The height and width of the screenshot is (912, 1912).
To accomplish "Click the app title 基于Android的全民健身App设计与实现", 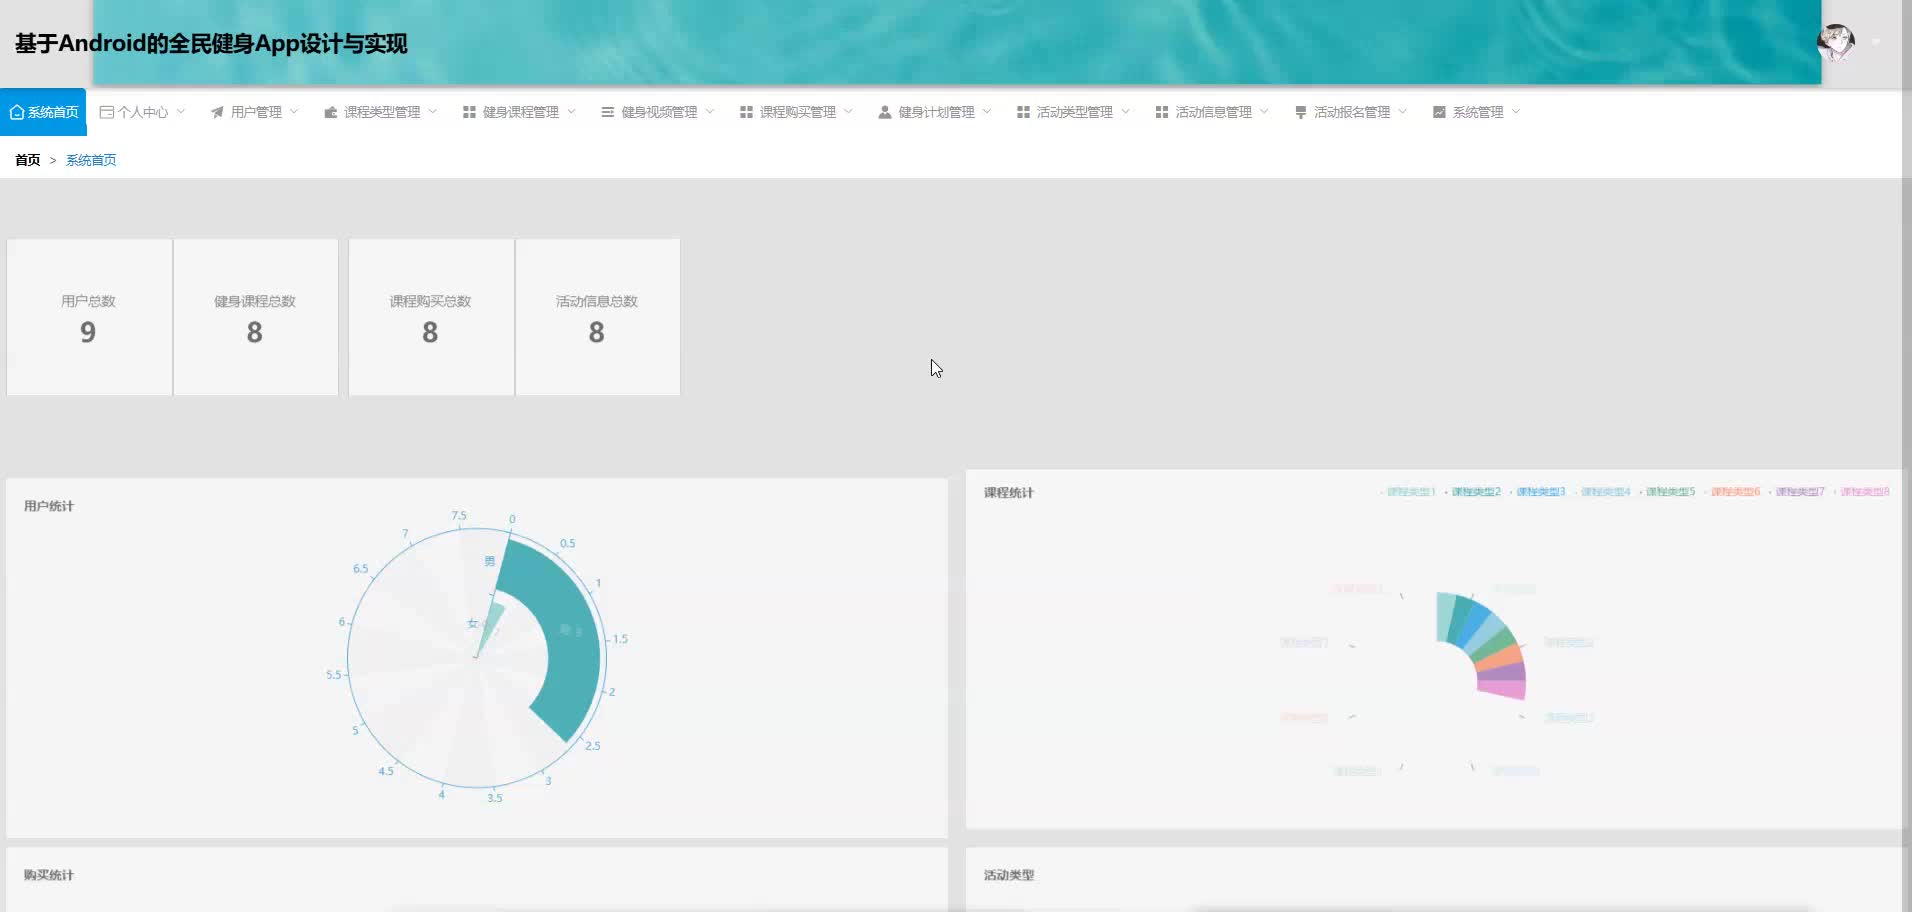I will pos(211,43).
